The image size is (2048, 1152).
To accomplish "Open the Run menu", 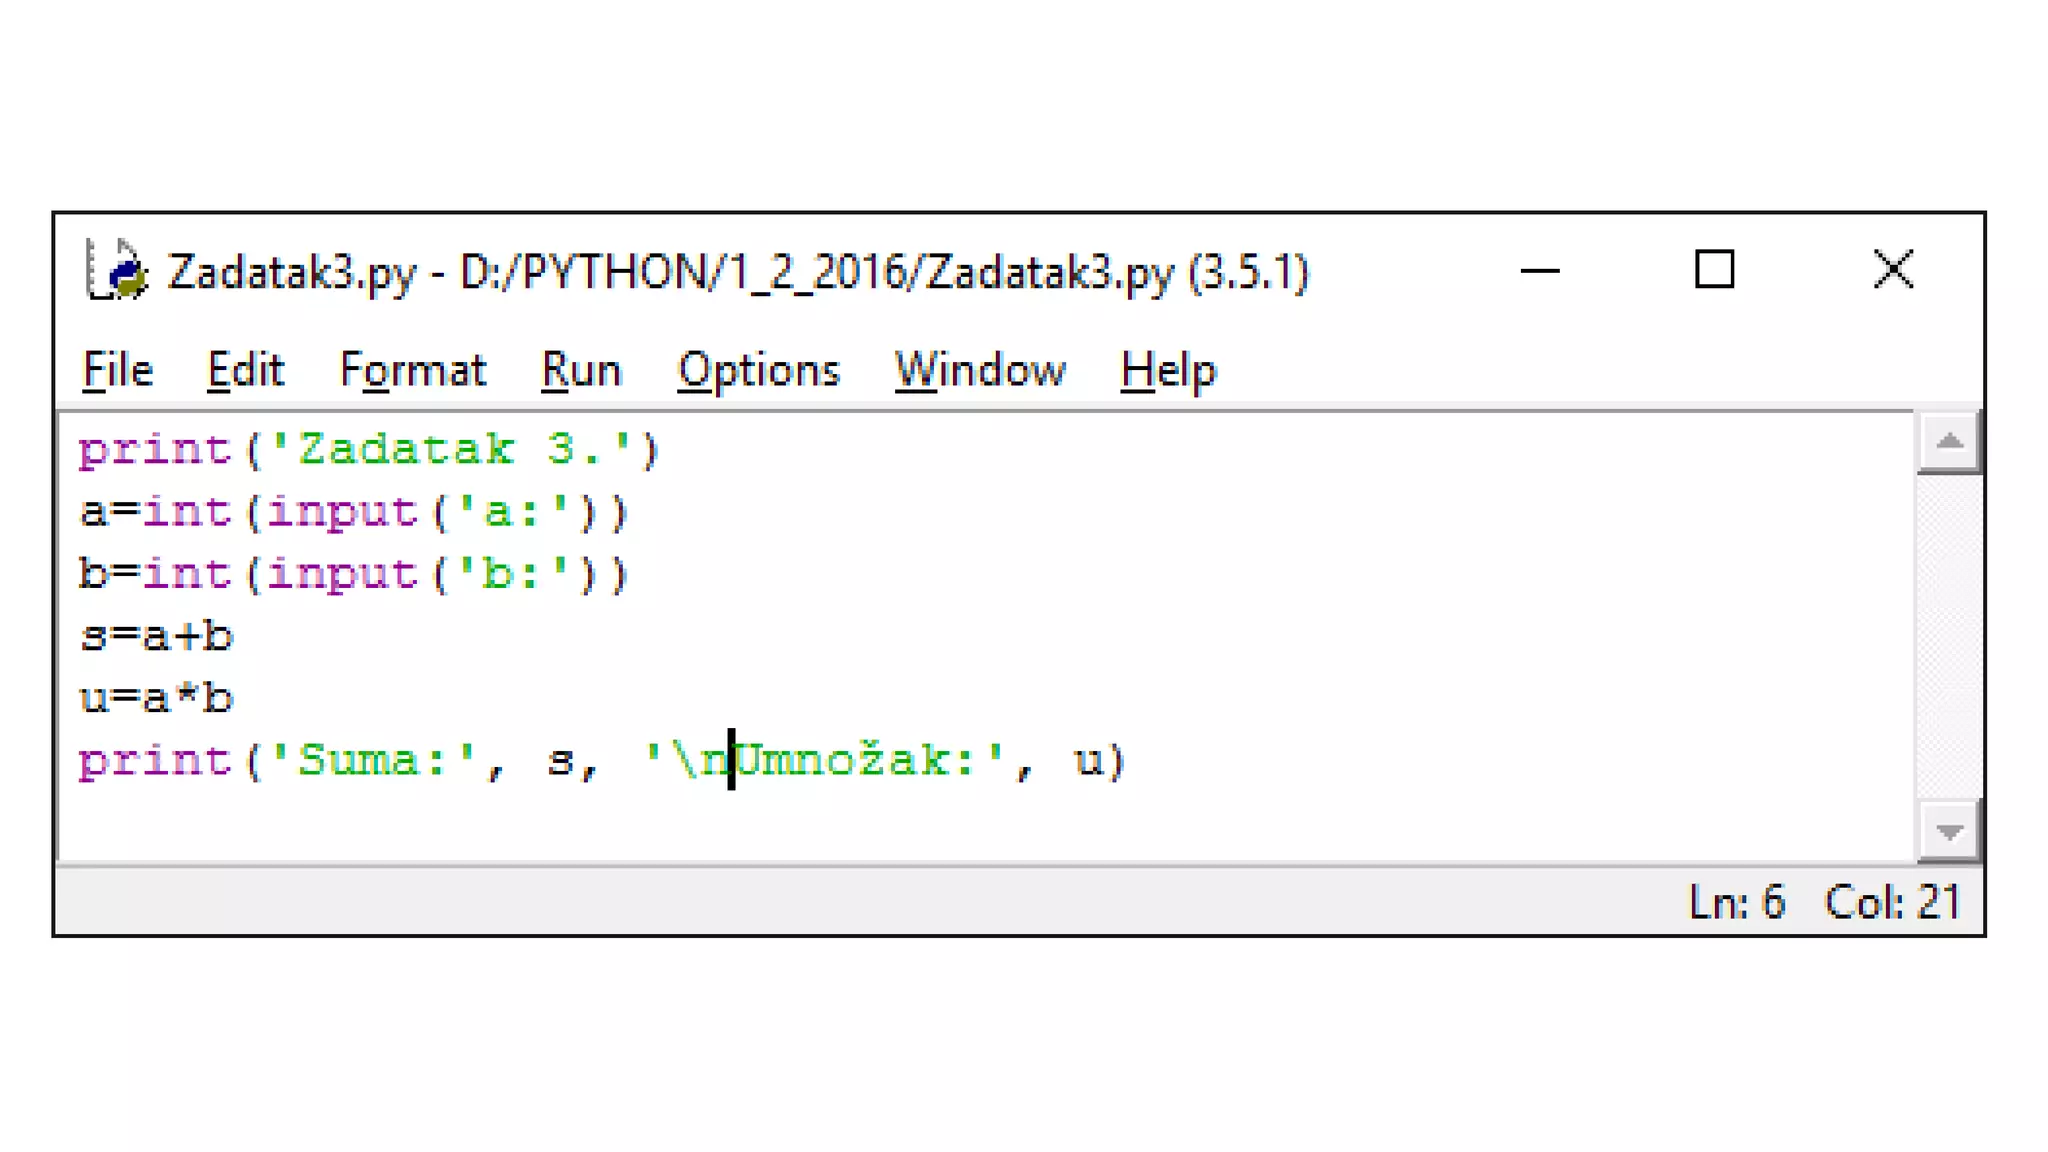I will coord(581,371).
